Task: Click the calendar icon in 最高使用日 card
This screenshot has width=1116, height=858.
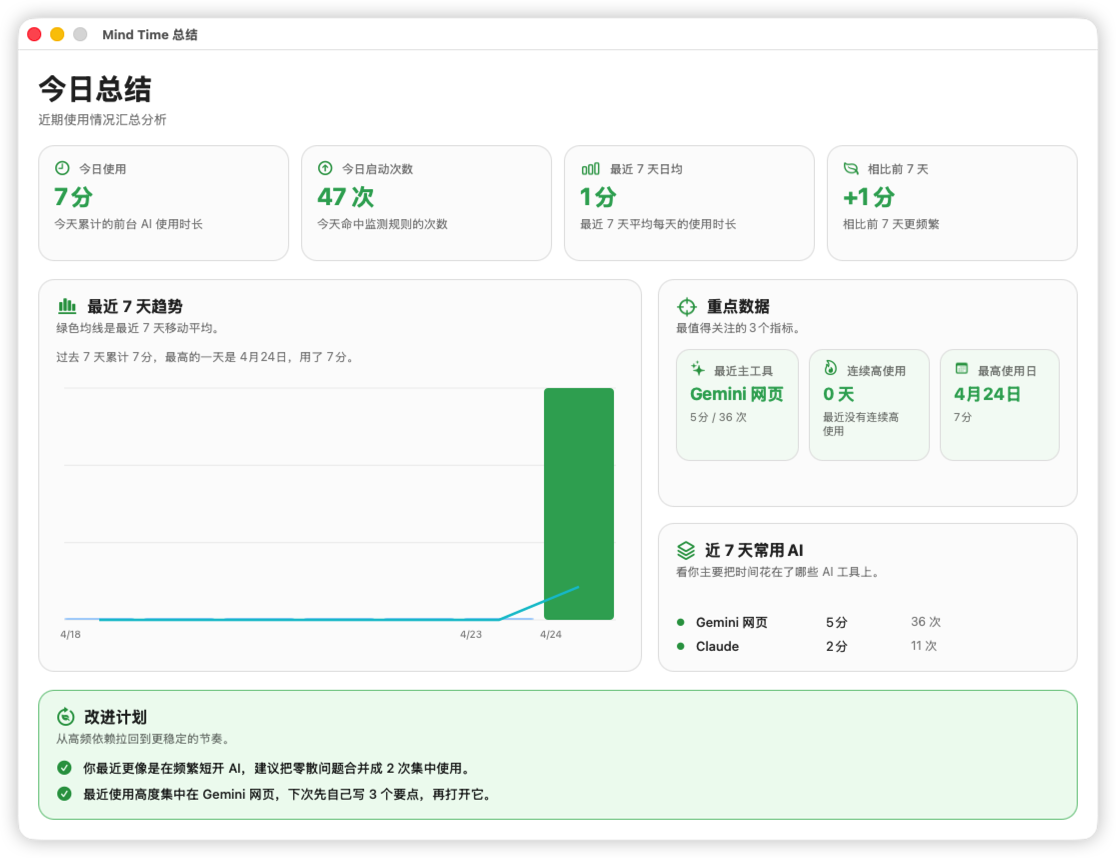Action: [x=962, y=369]
